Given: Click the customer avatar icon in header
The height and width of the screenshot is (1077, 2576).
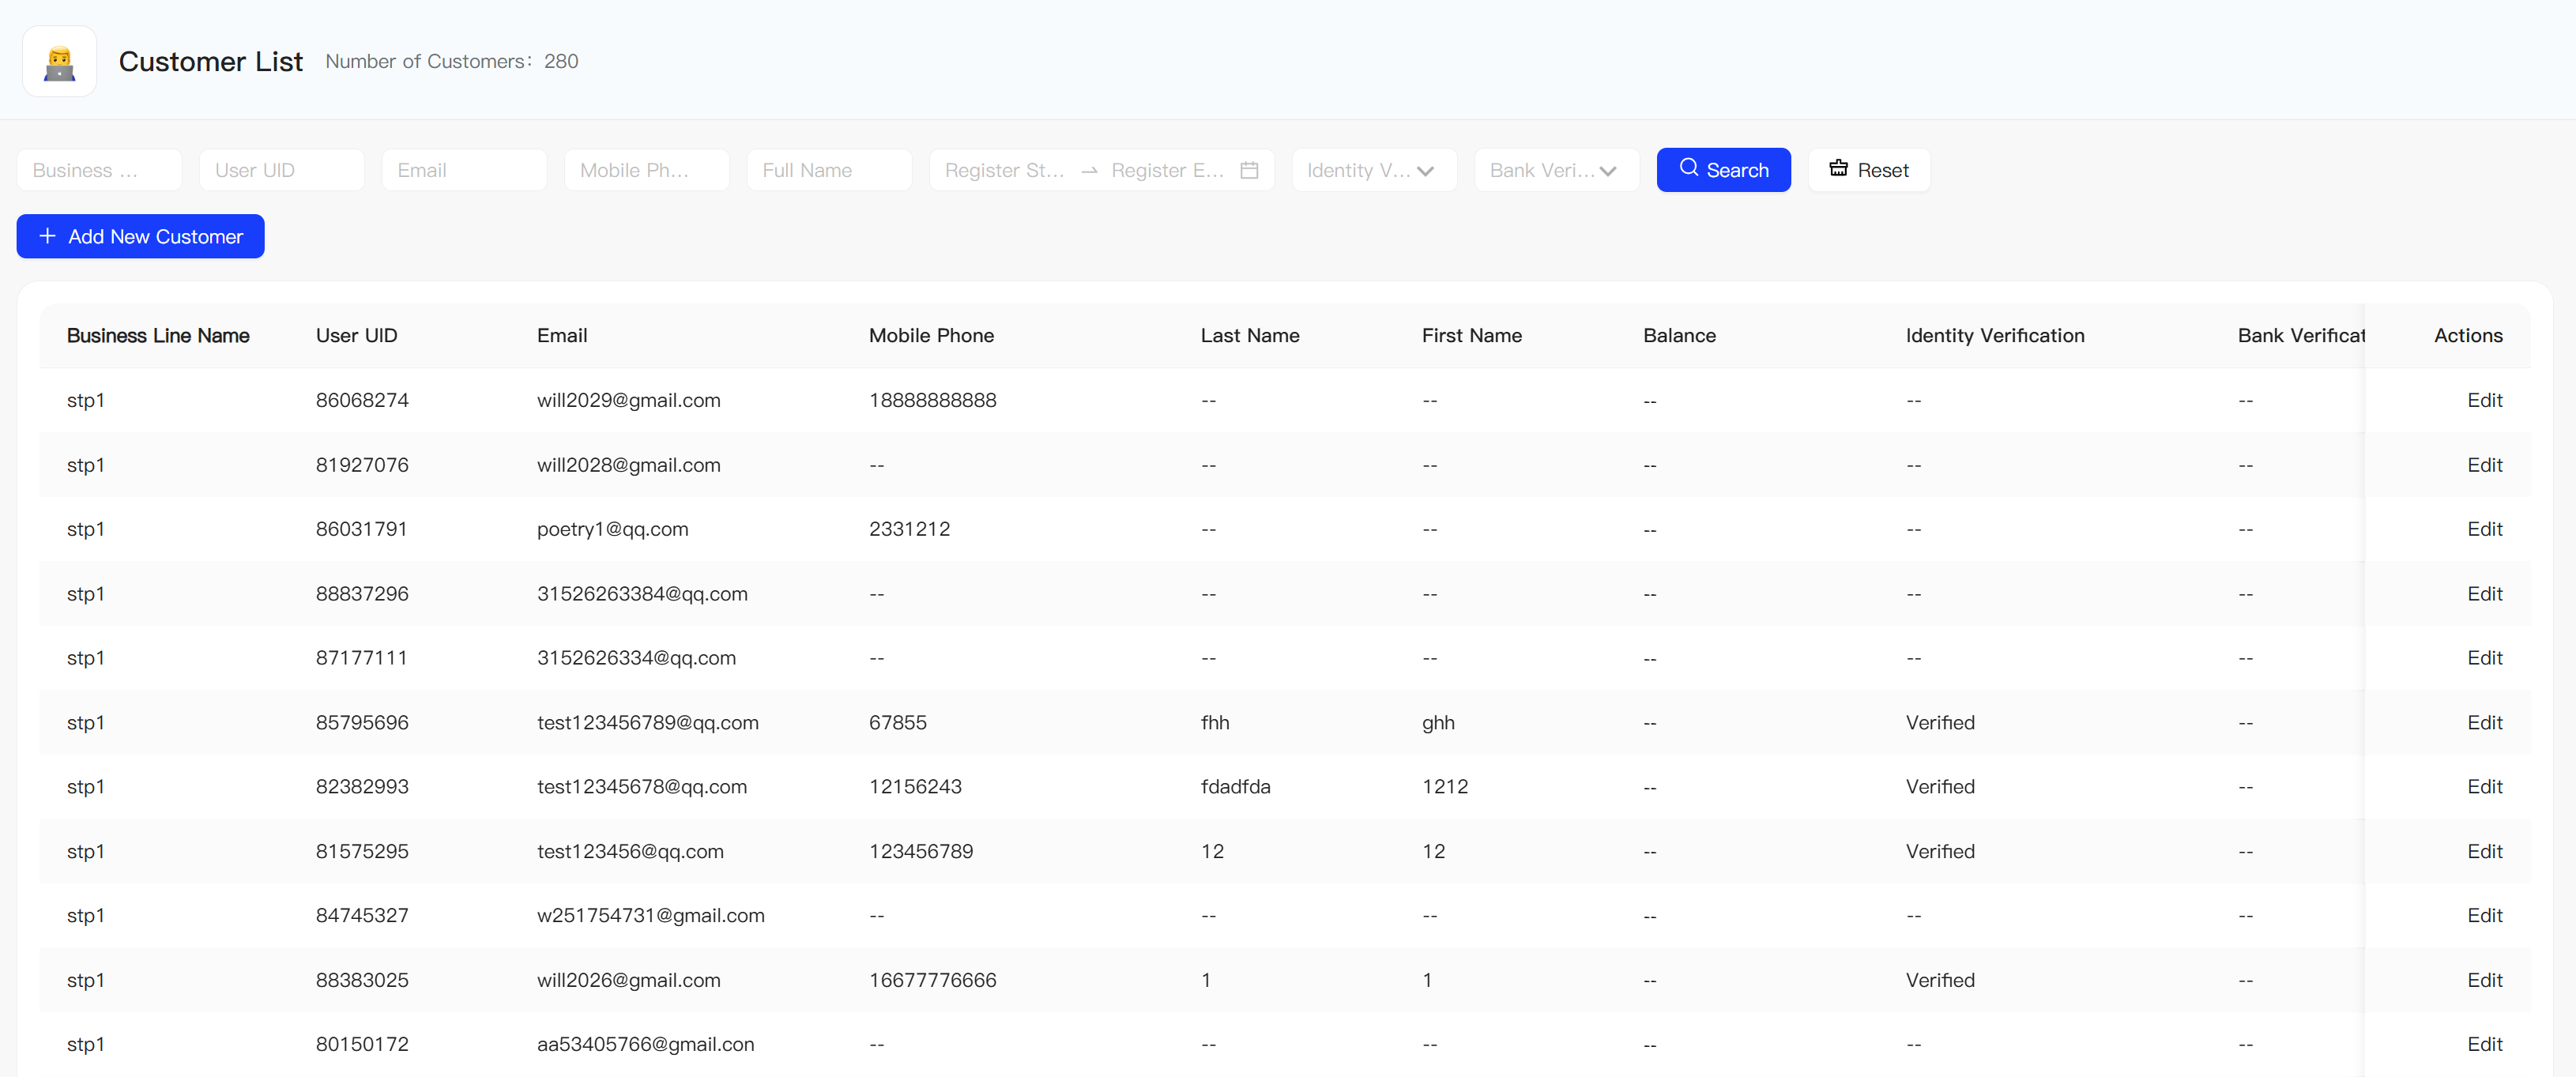Looking at the screenshot, I should click(59, 62).
